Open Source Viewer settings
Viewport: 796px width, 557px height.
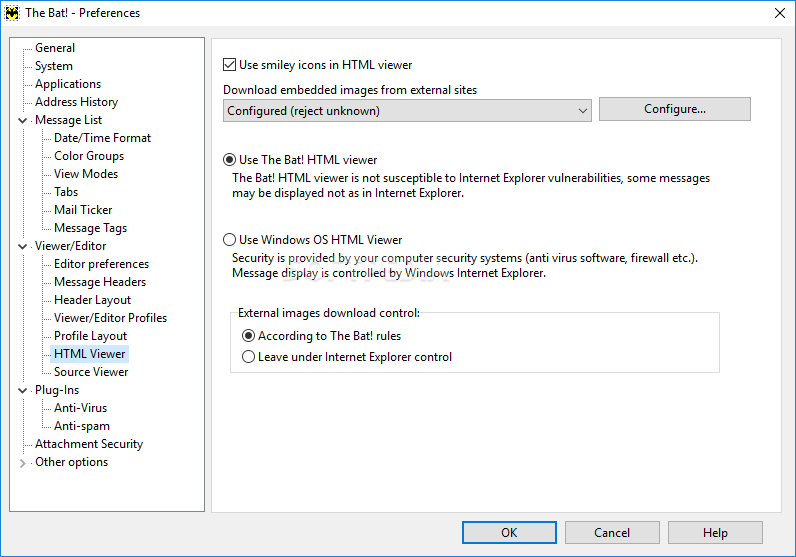pos(91,372)
